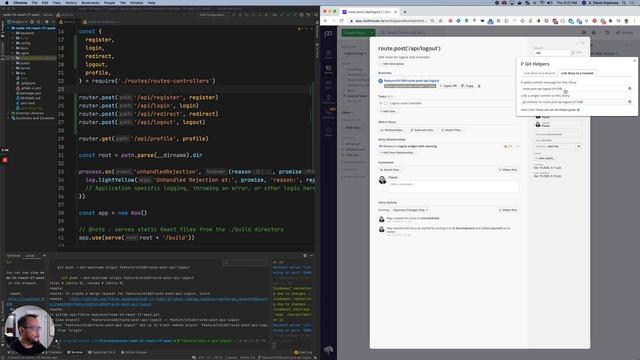Click the Open PR button
Viewport: 640px width, 360px height.
(x=448, y=86)
